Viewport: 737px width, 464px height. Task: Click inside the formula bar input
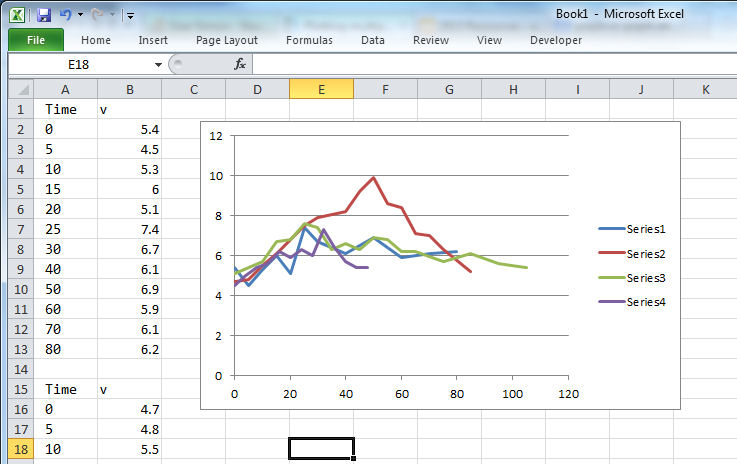(x=490, y=64)
